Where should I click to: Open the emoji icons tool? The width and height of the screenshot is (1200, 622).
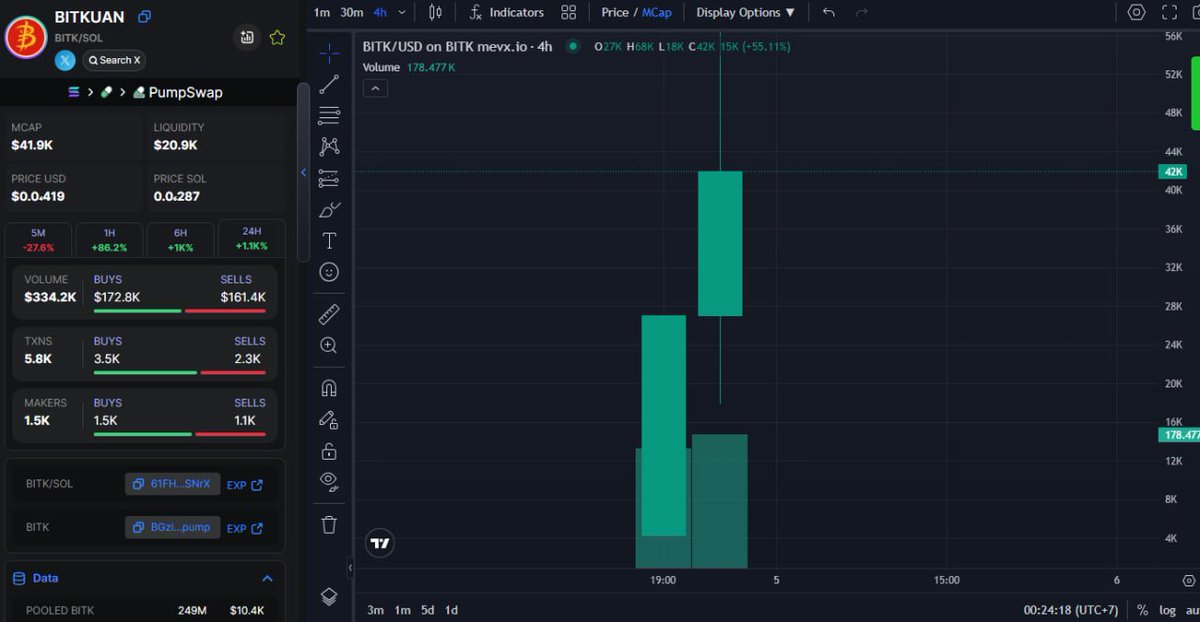329,272
